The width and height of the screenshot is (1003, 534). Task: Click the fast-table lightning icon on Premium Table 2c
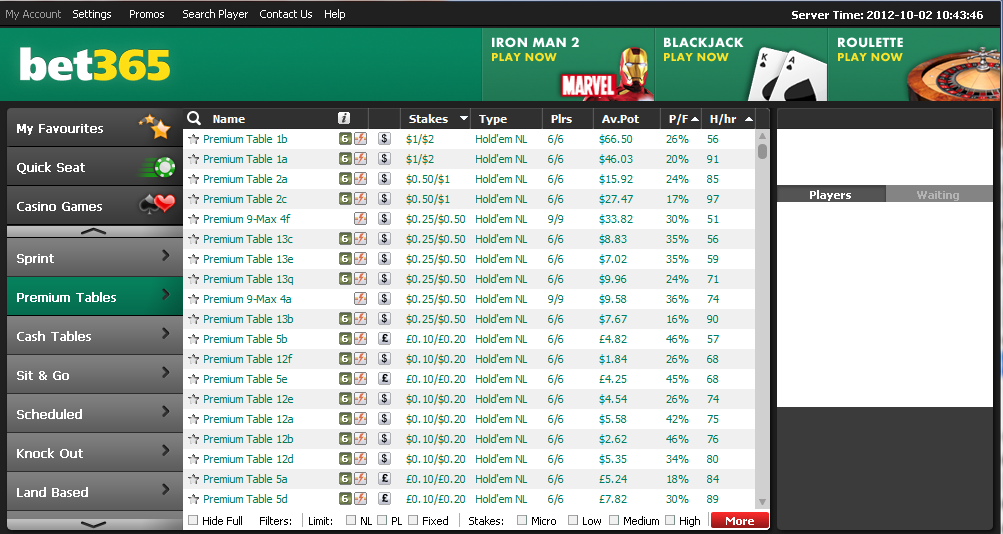click(361, 199)
